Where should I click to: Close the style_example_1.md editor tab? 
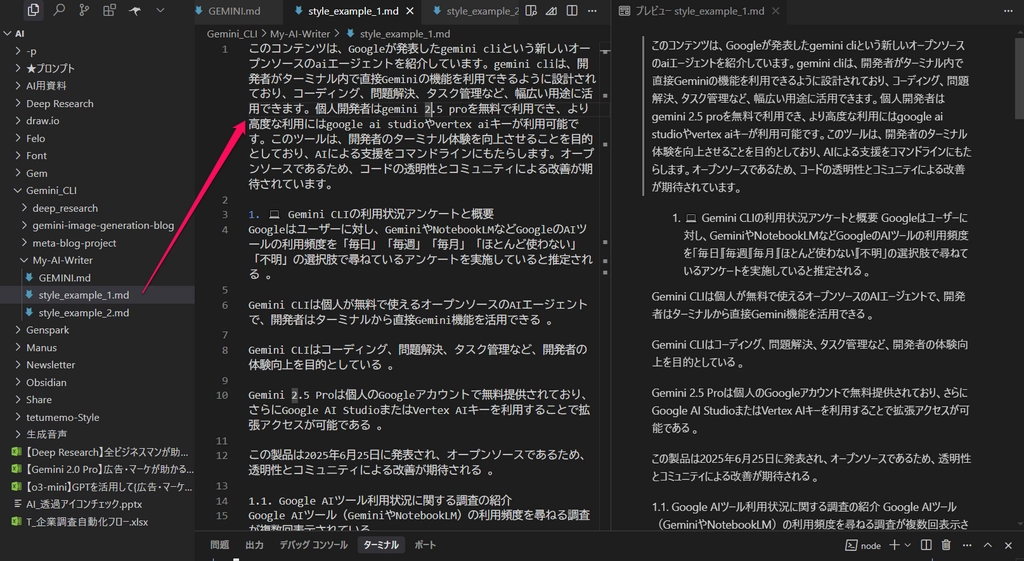(x=409, y=11)
